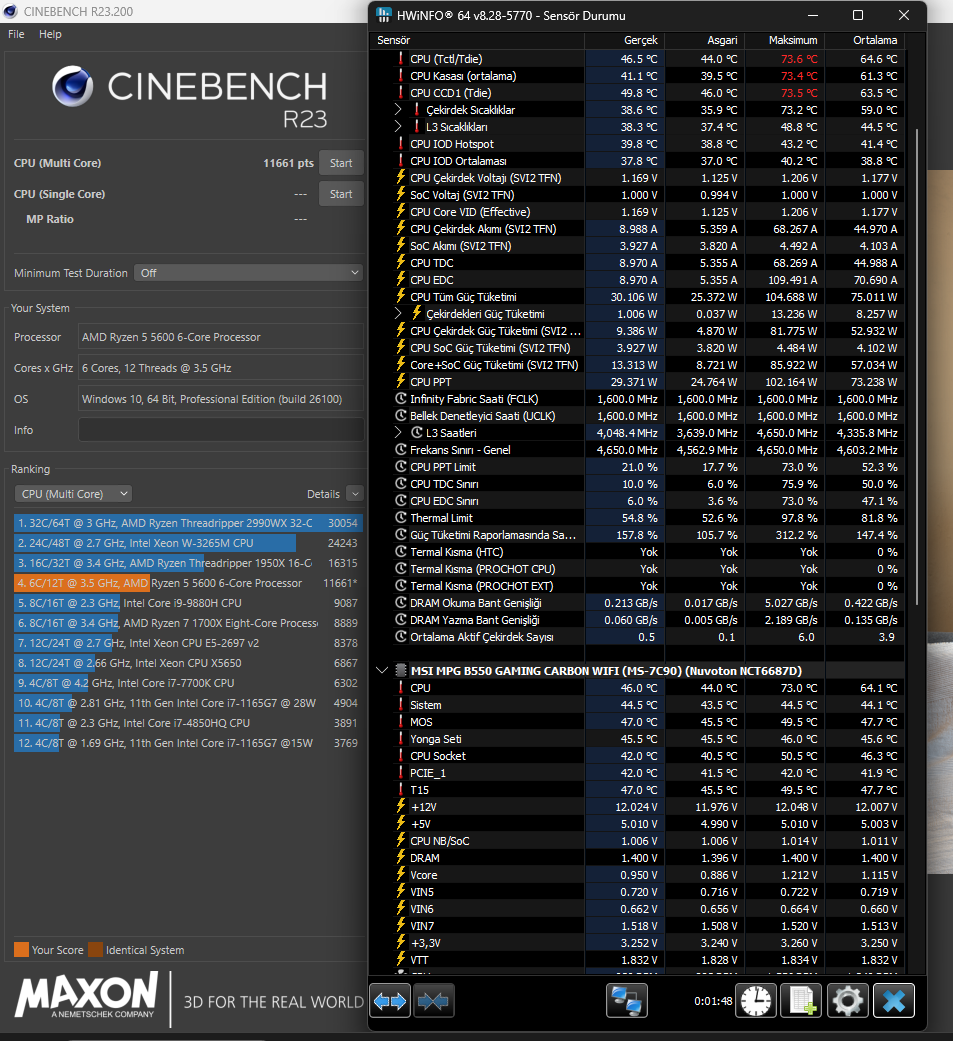Click the clock icon to reset HWiNFO min/max values
The height and width of the screenshot is (1041, 953).
click(x=756, y=1001)
